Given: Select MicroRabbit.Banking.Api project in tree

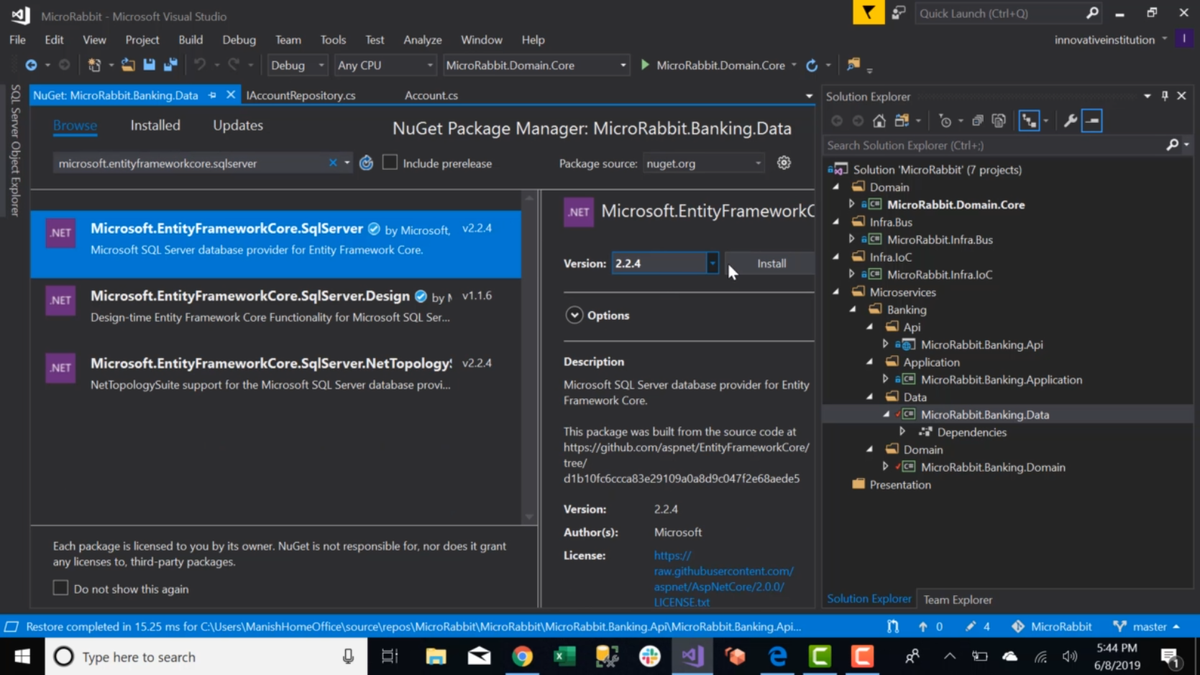Looking at the screenshot, I should coord(981,344).
